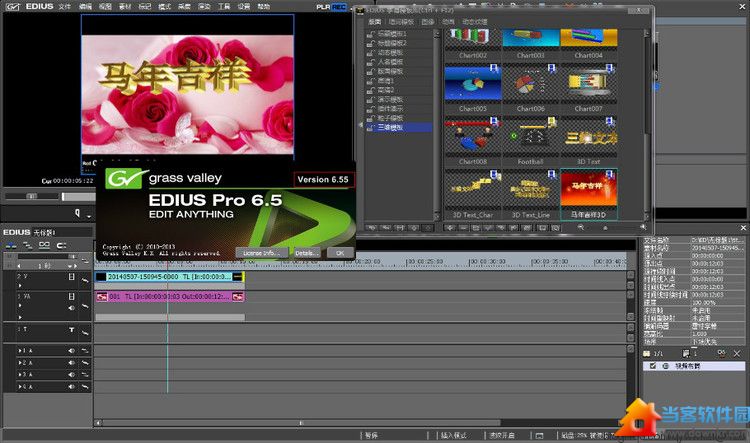Open the 文件 menu
750x443 pixels.
tap(65, 7)
